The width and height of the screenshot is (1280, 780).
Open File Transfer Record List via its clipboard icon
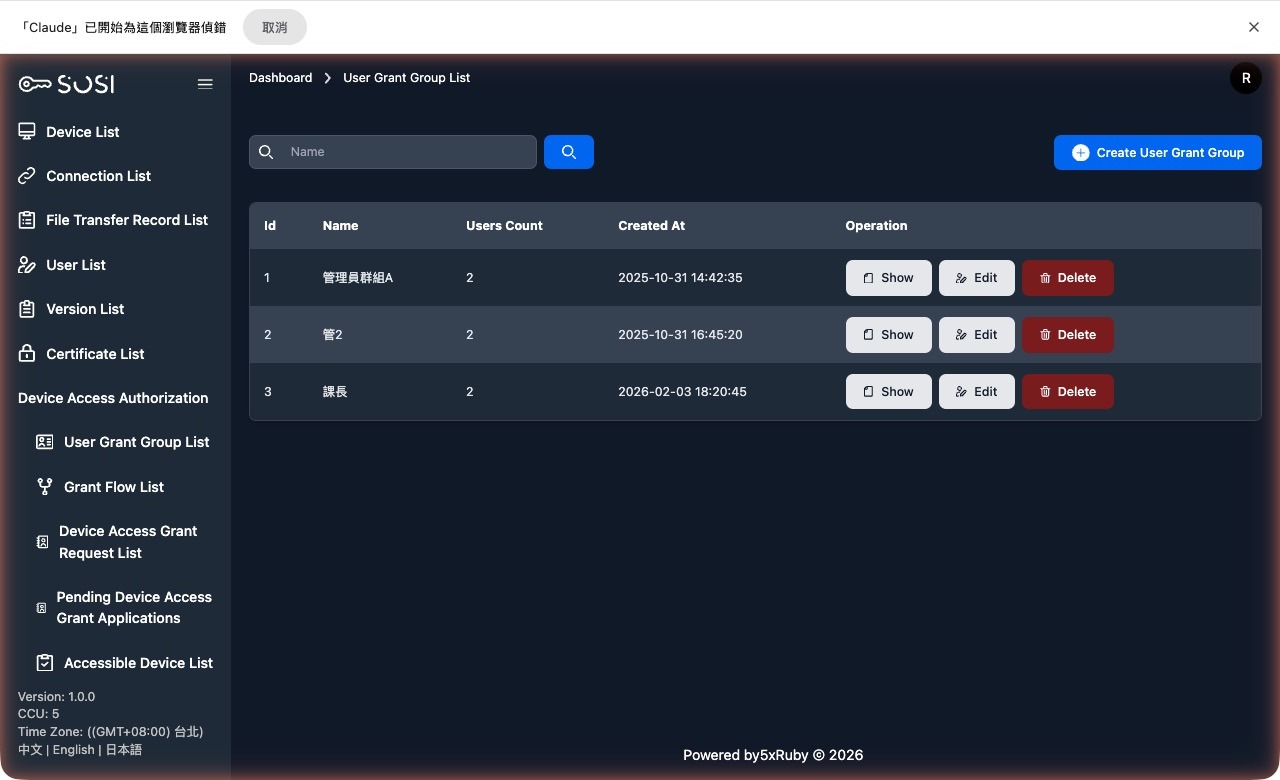(x=26, y=220)
